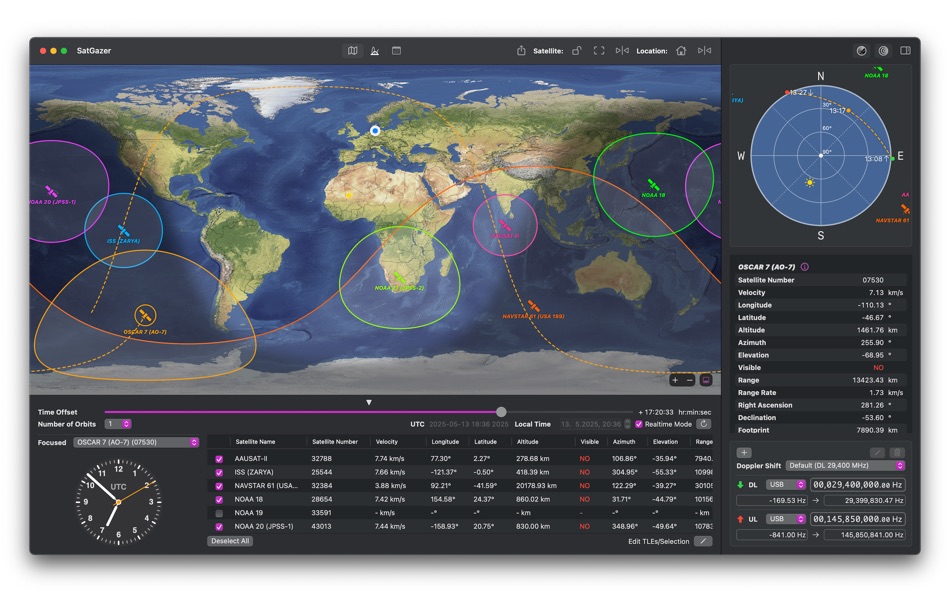Sort by Altitude column header
This screenshot has height=594, width=950.
[527, 442]
